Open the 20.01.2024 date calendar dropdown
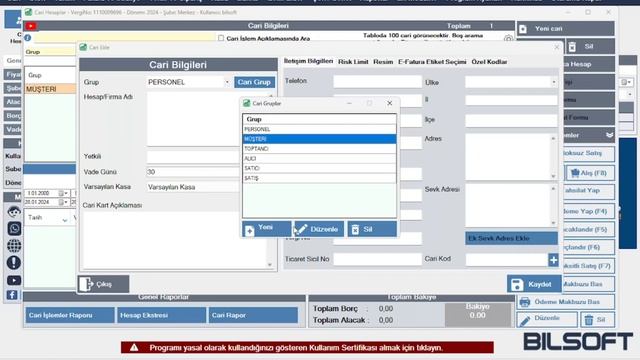Viewport: 640px width, 360px height. click(63, 202)
